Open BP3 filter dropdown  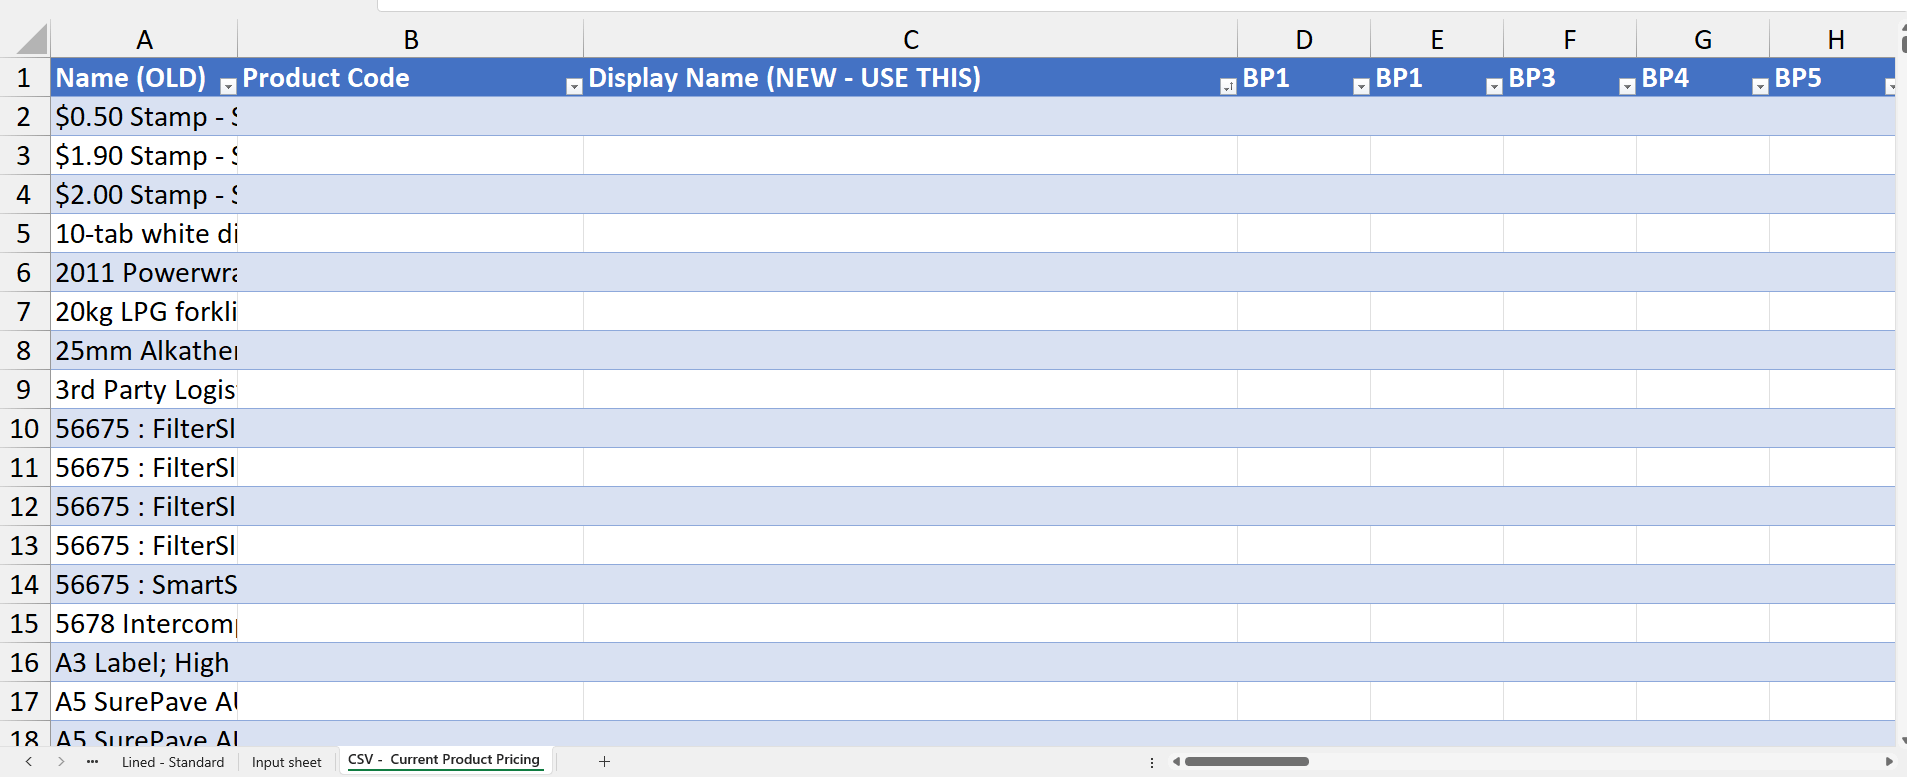1627,87
